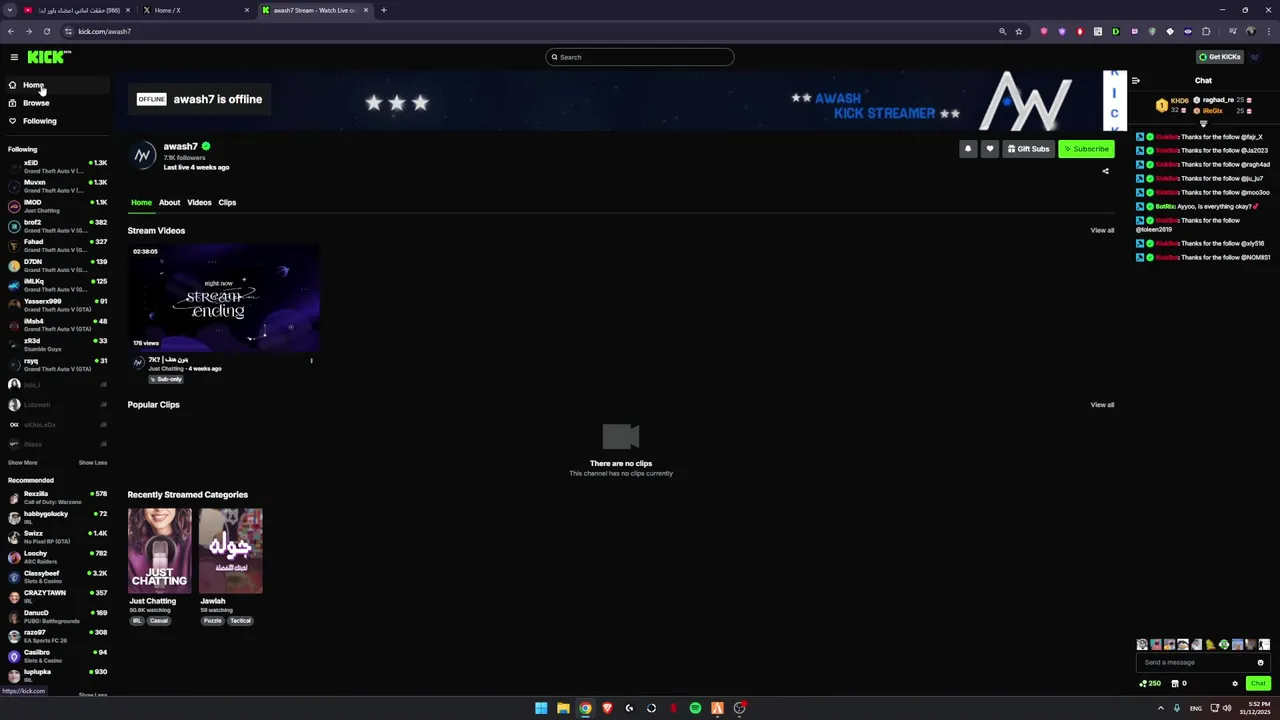Click the awash7 channel avatar
Image resolution: width=1280 pixels, height=720 pixels.
coord(144,155)
